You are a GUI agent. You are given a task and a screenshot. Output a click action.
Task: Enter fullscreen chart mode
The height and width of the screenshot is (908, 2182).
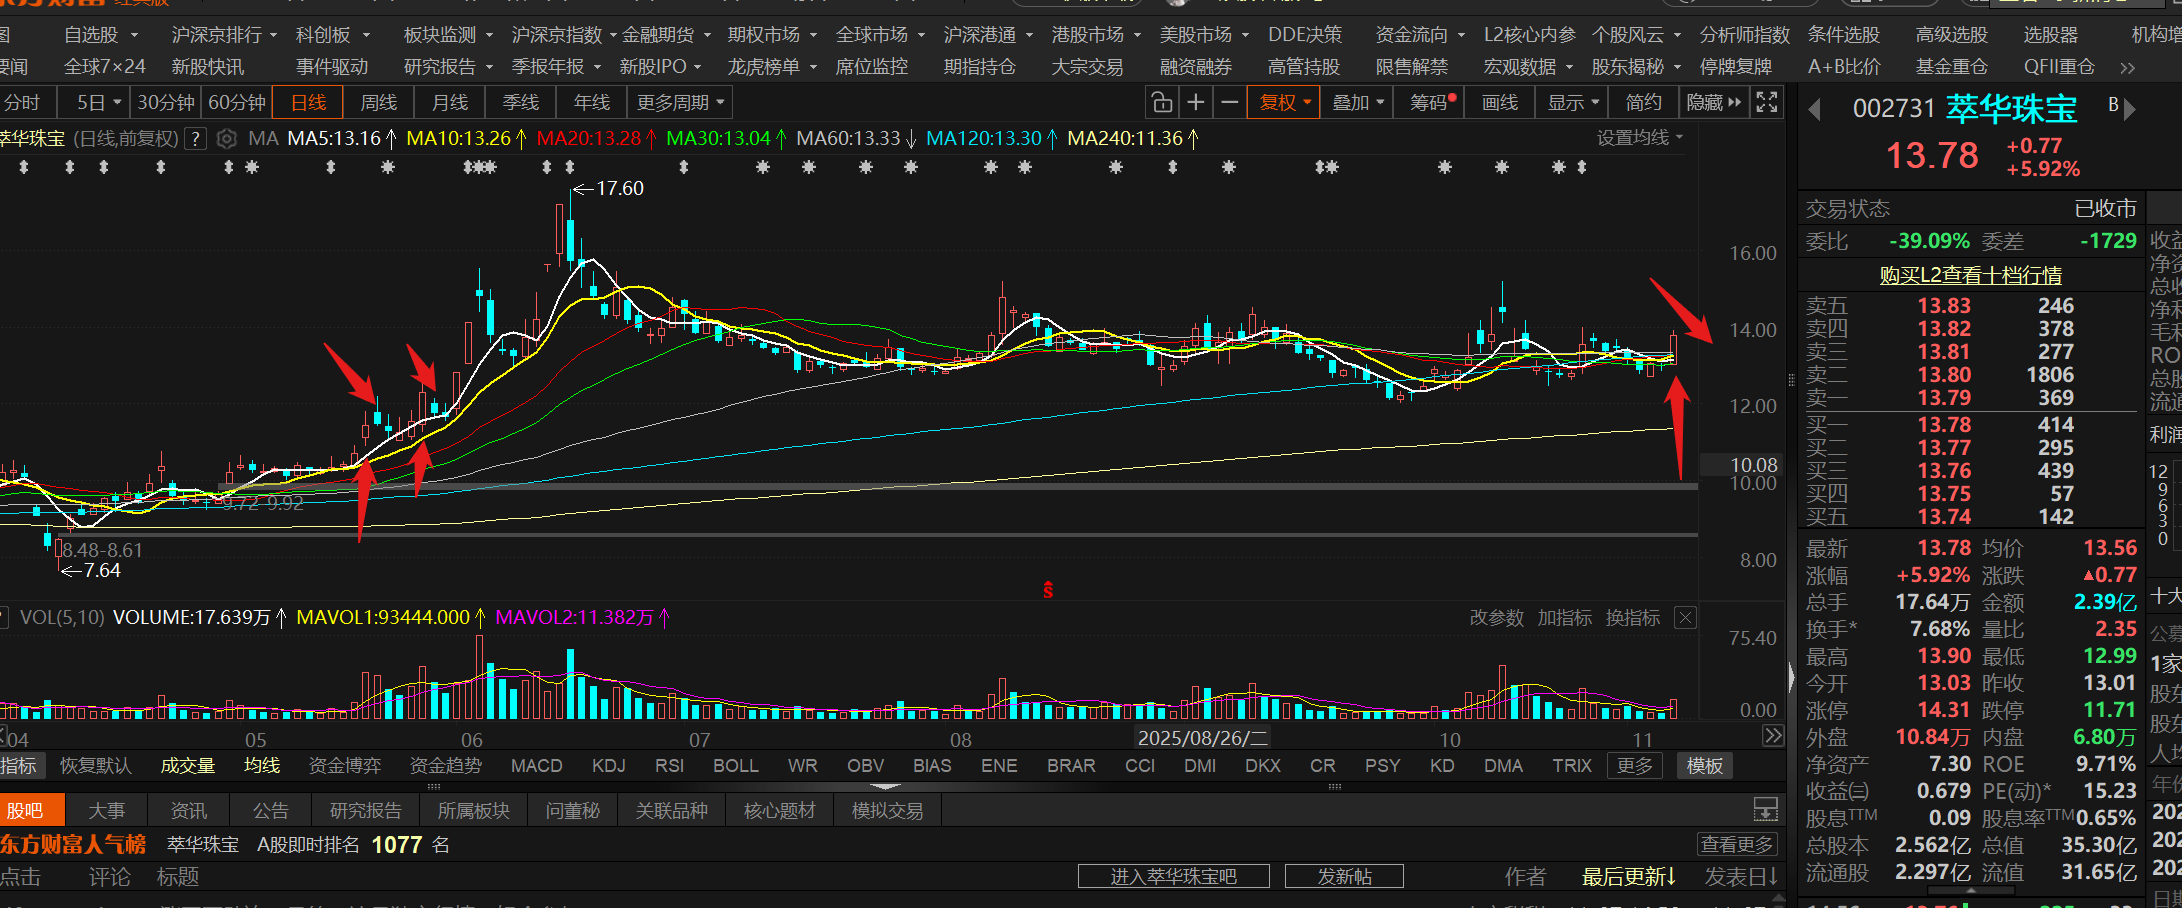point(1767,102)
